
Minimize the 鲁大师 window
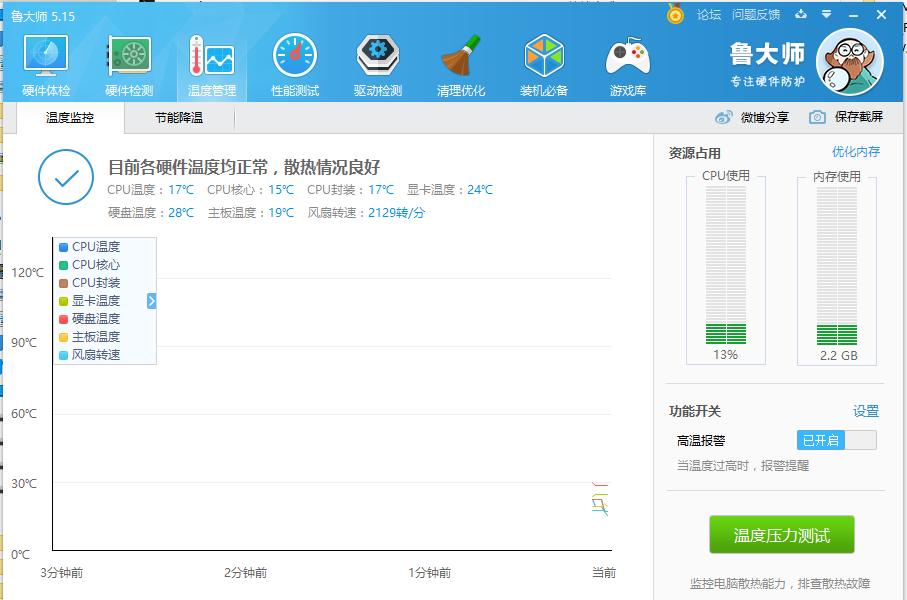click(853, 15)
